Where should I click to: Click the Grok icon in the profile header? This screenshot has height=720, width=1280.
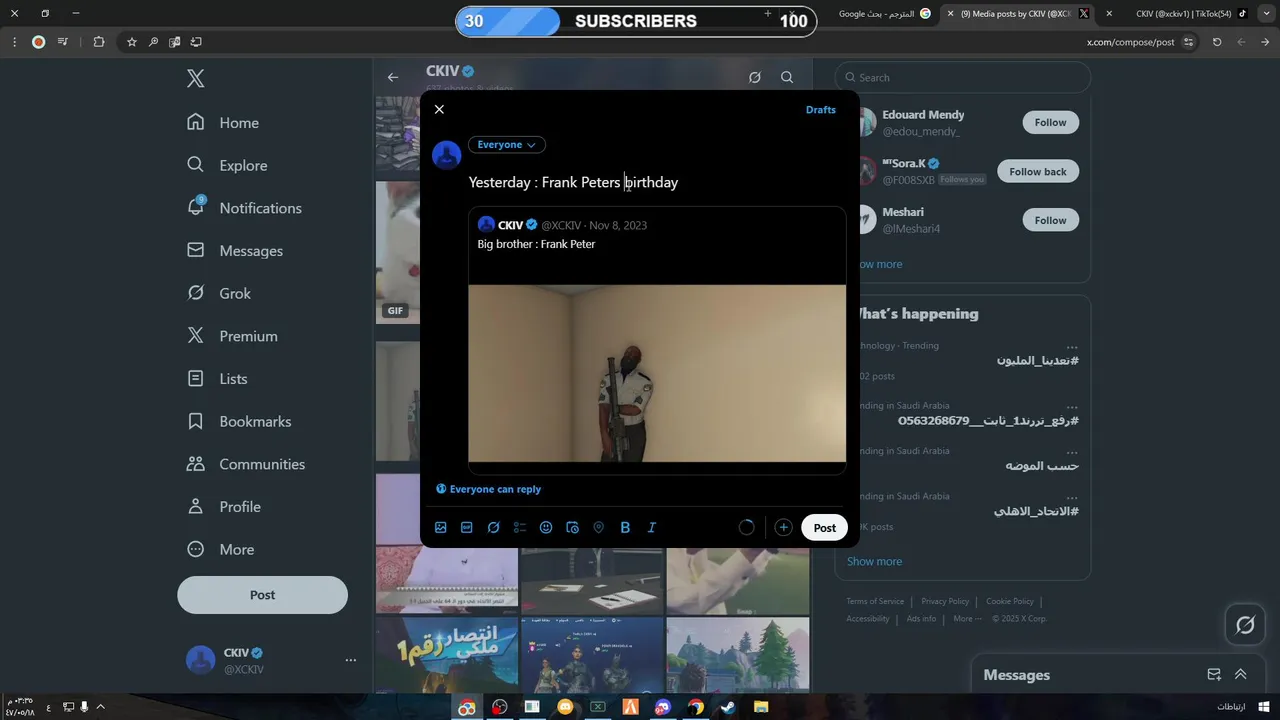pos(755,77)
